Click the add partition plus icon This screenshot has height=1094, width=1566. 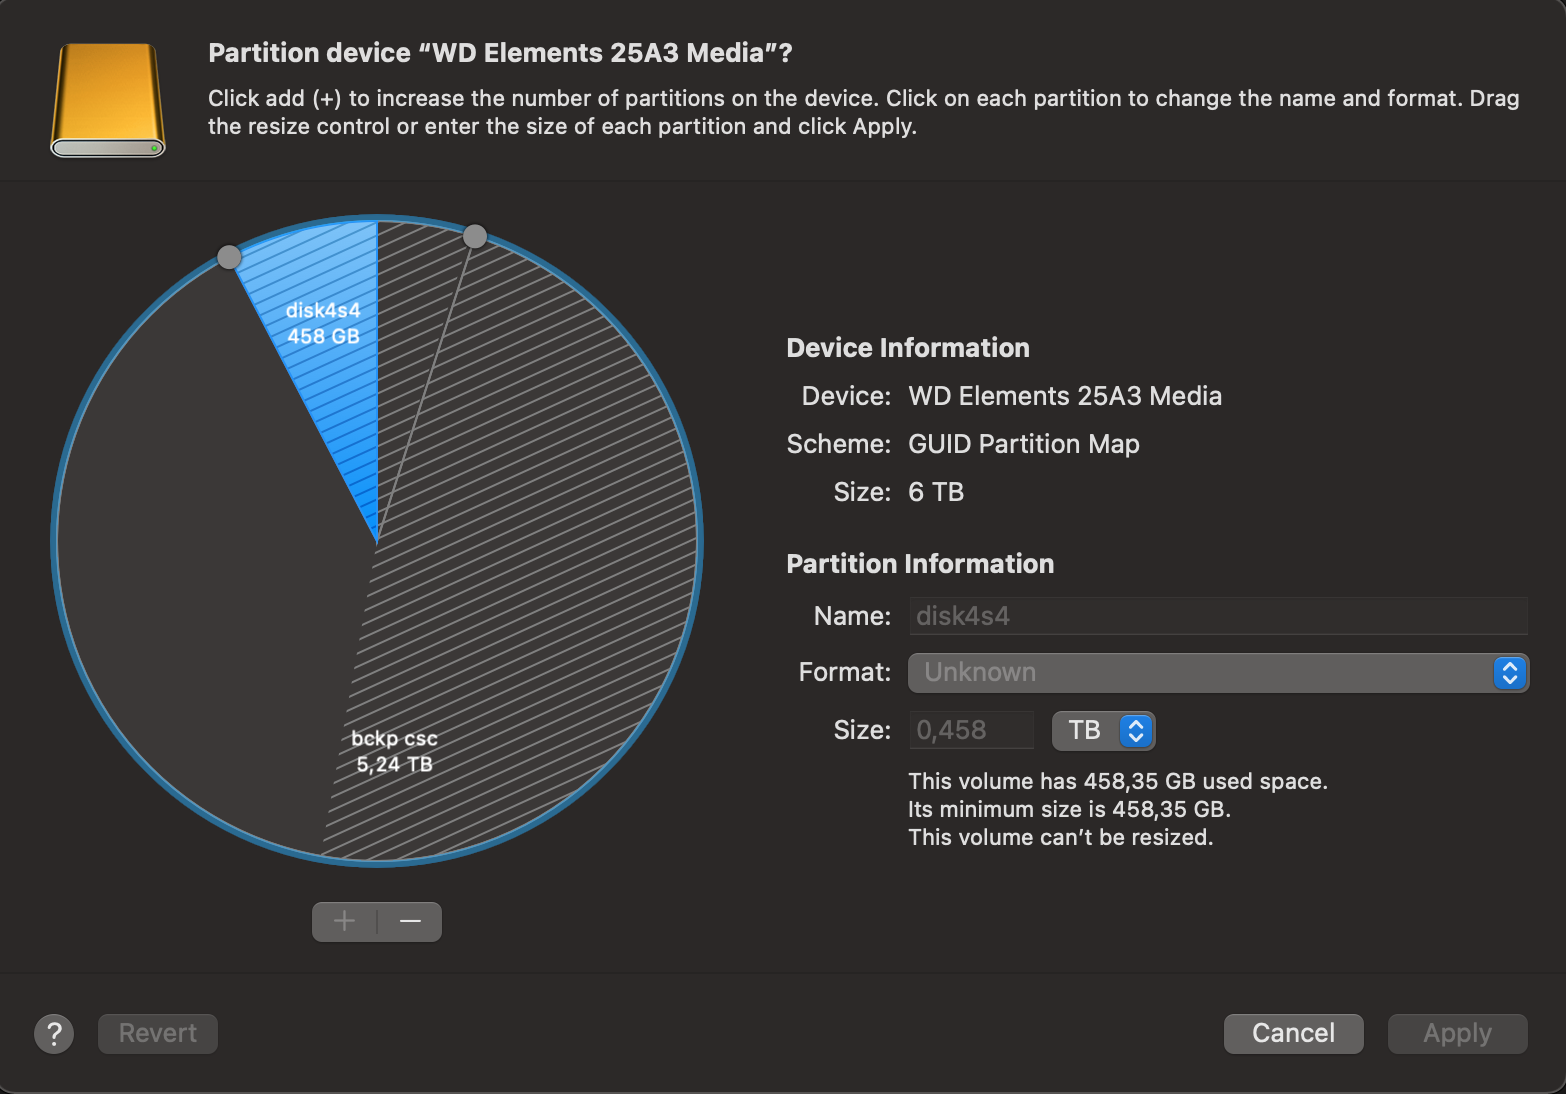(x=344, y=921)
